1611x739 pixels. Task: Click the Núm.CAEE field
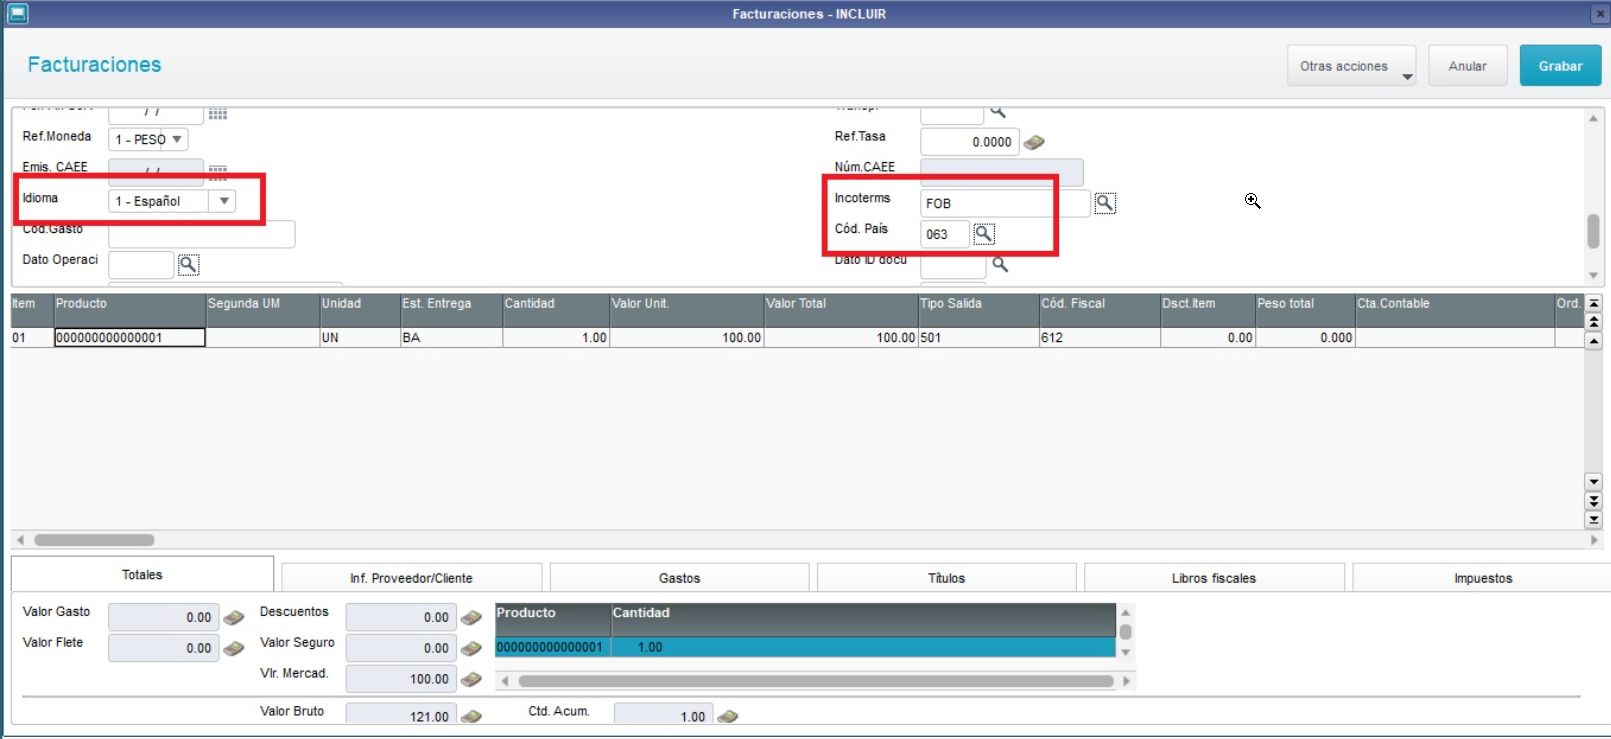point(1001,172)
